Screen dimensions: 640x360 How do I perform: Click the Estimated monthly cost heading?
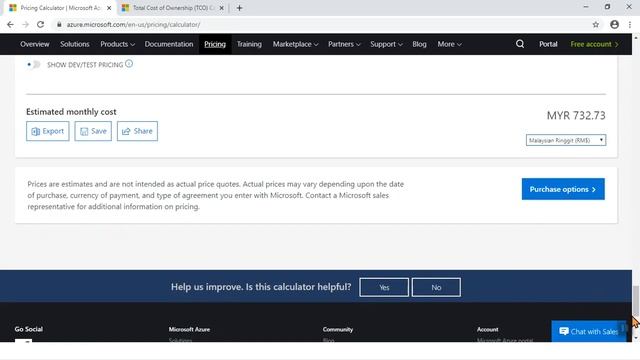71,112
